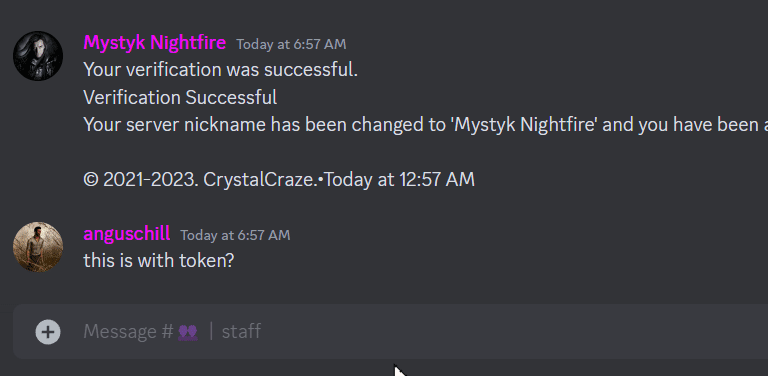Click the CrystalCraze copyright footer text
The image size is (768, 376).
click(201, 180)
